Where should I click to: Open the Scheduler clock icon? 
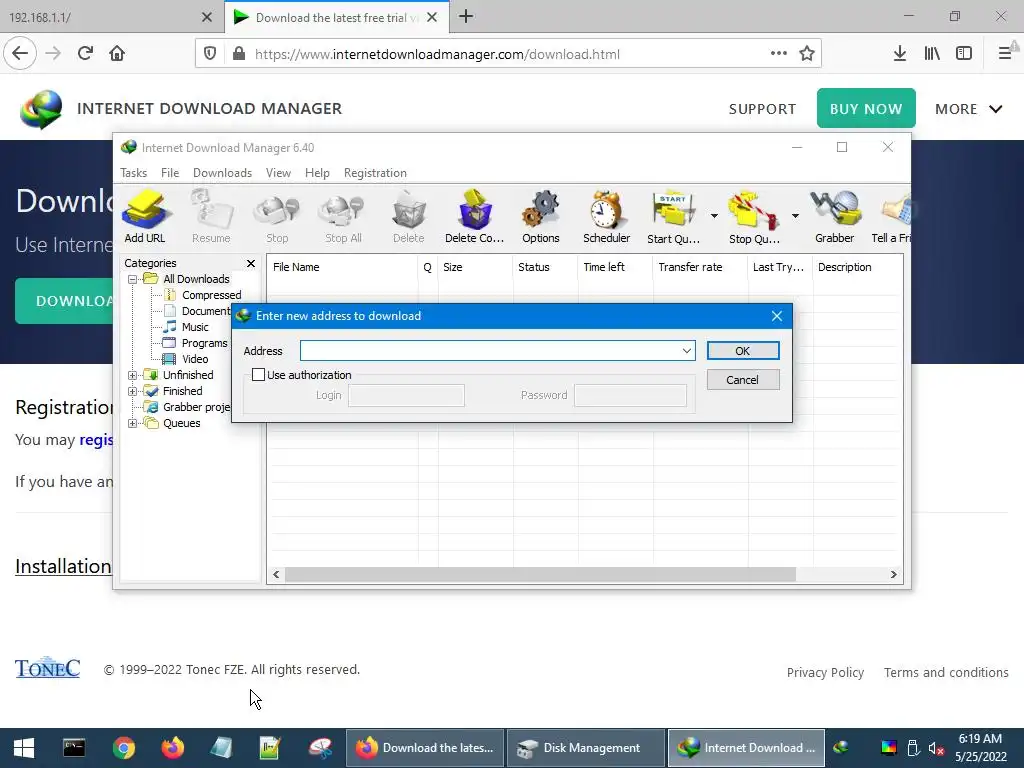coord(607,216)
